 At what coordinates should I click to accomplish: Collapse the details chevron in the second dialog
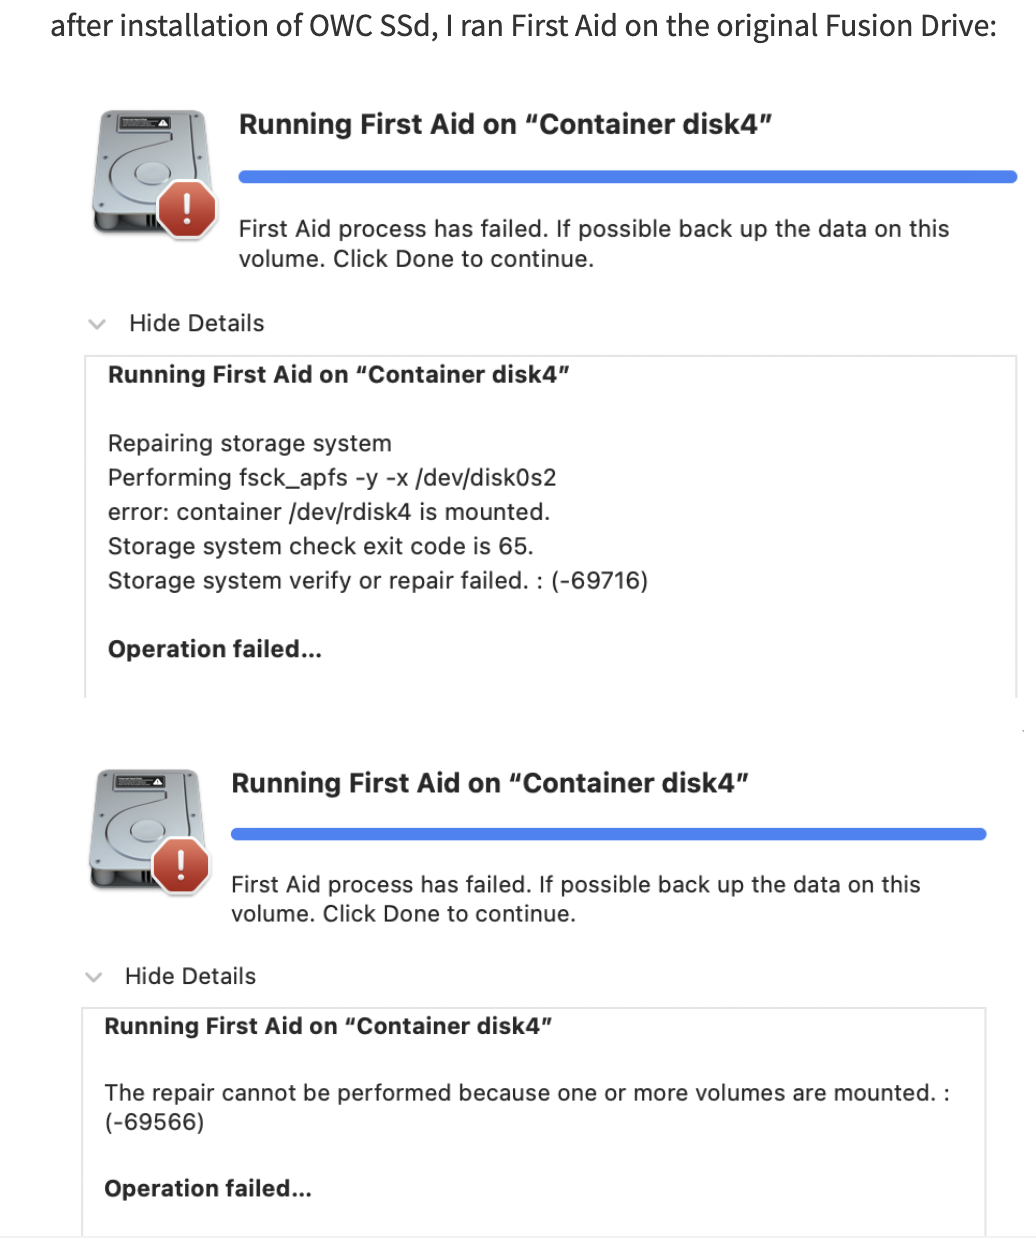point(94,977)
